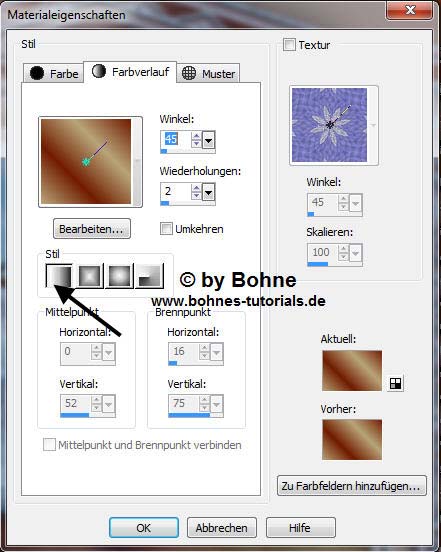
Task: Expand the texture preview picker dropdown
Action: click(x=373, y=125)
